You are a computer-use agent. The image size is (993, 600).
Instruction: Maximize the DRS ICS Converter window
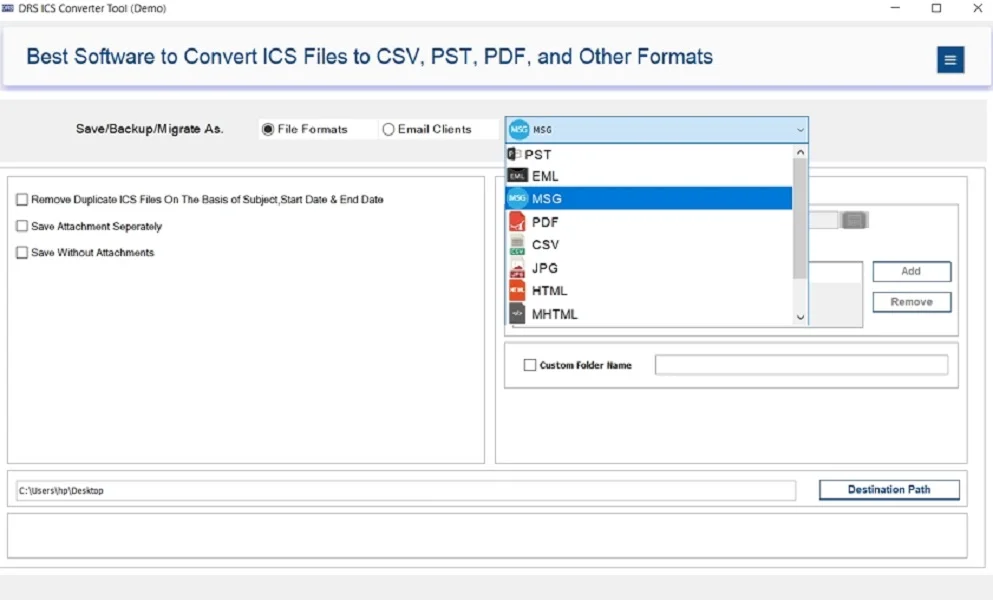coord(936,8)
